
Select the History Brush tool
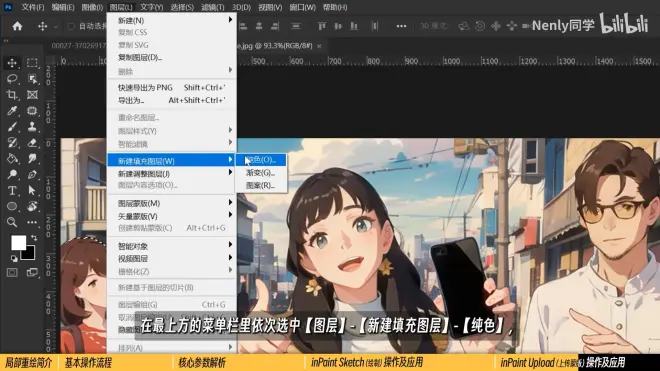coord(12,143)
